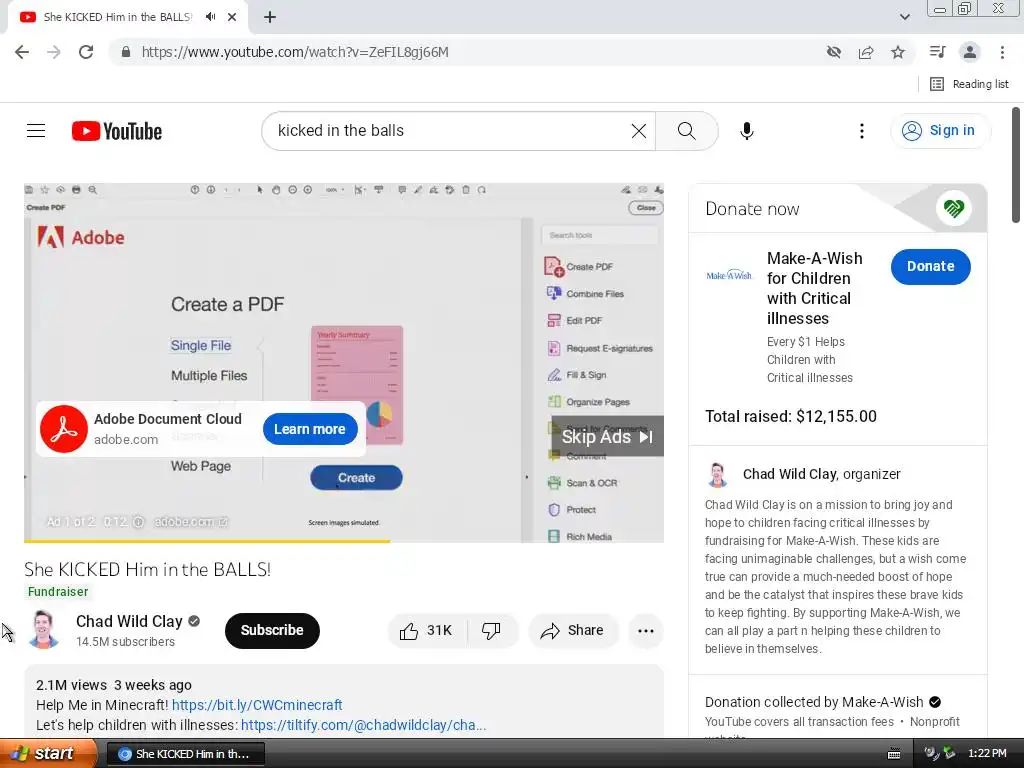The width and height of the screenshot is (1024, 768).
Task: Open the Reading list
Action: coord(969,84)
